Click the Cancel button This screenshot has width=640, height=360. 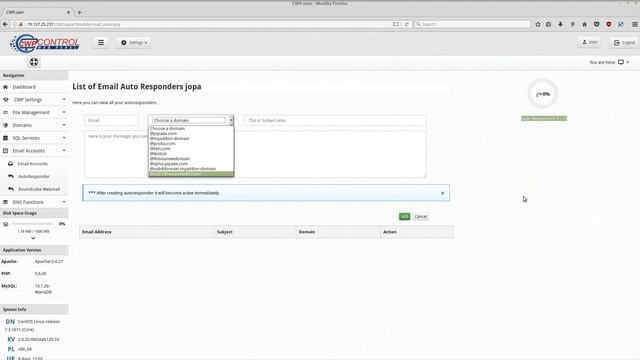pyautogui.click(x=420, y=216)
